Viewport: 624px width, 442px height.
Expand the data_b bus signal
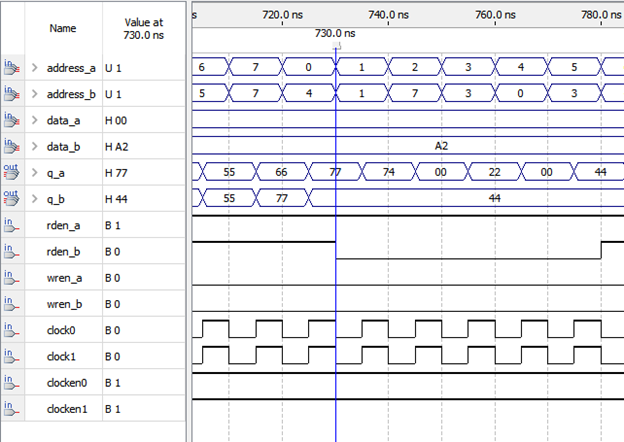35,146
